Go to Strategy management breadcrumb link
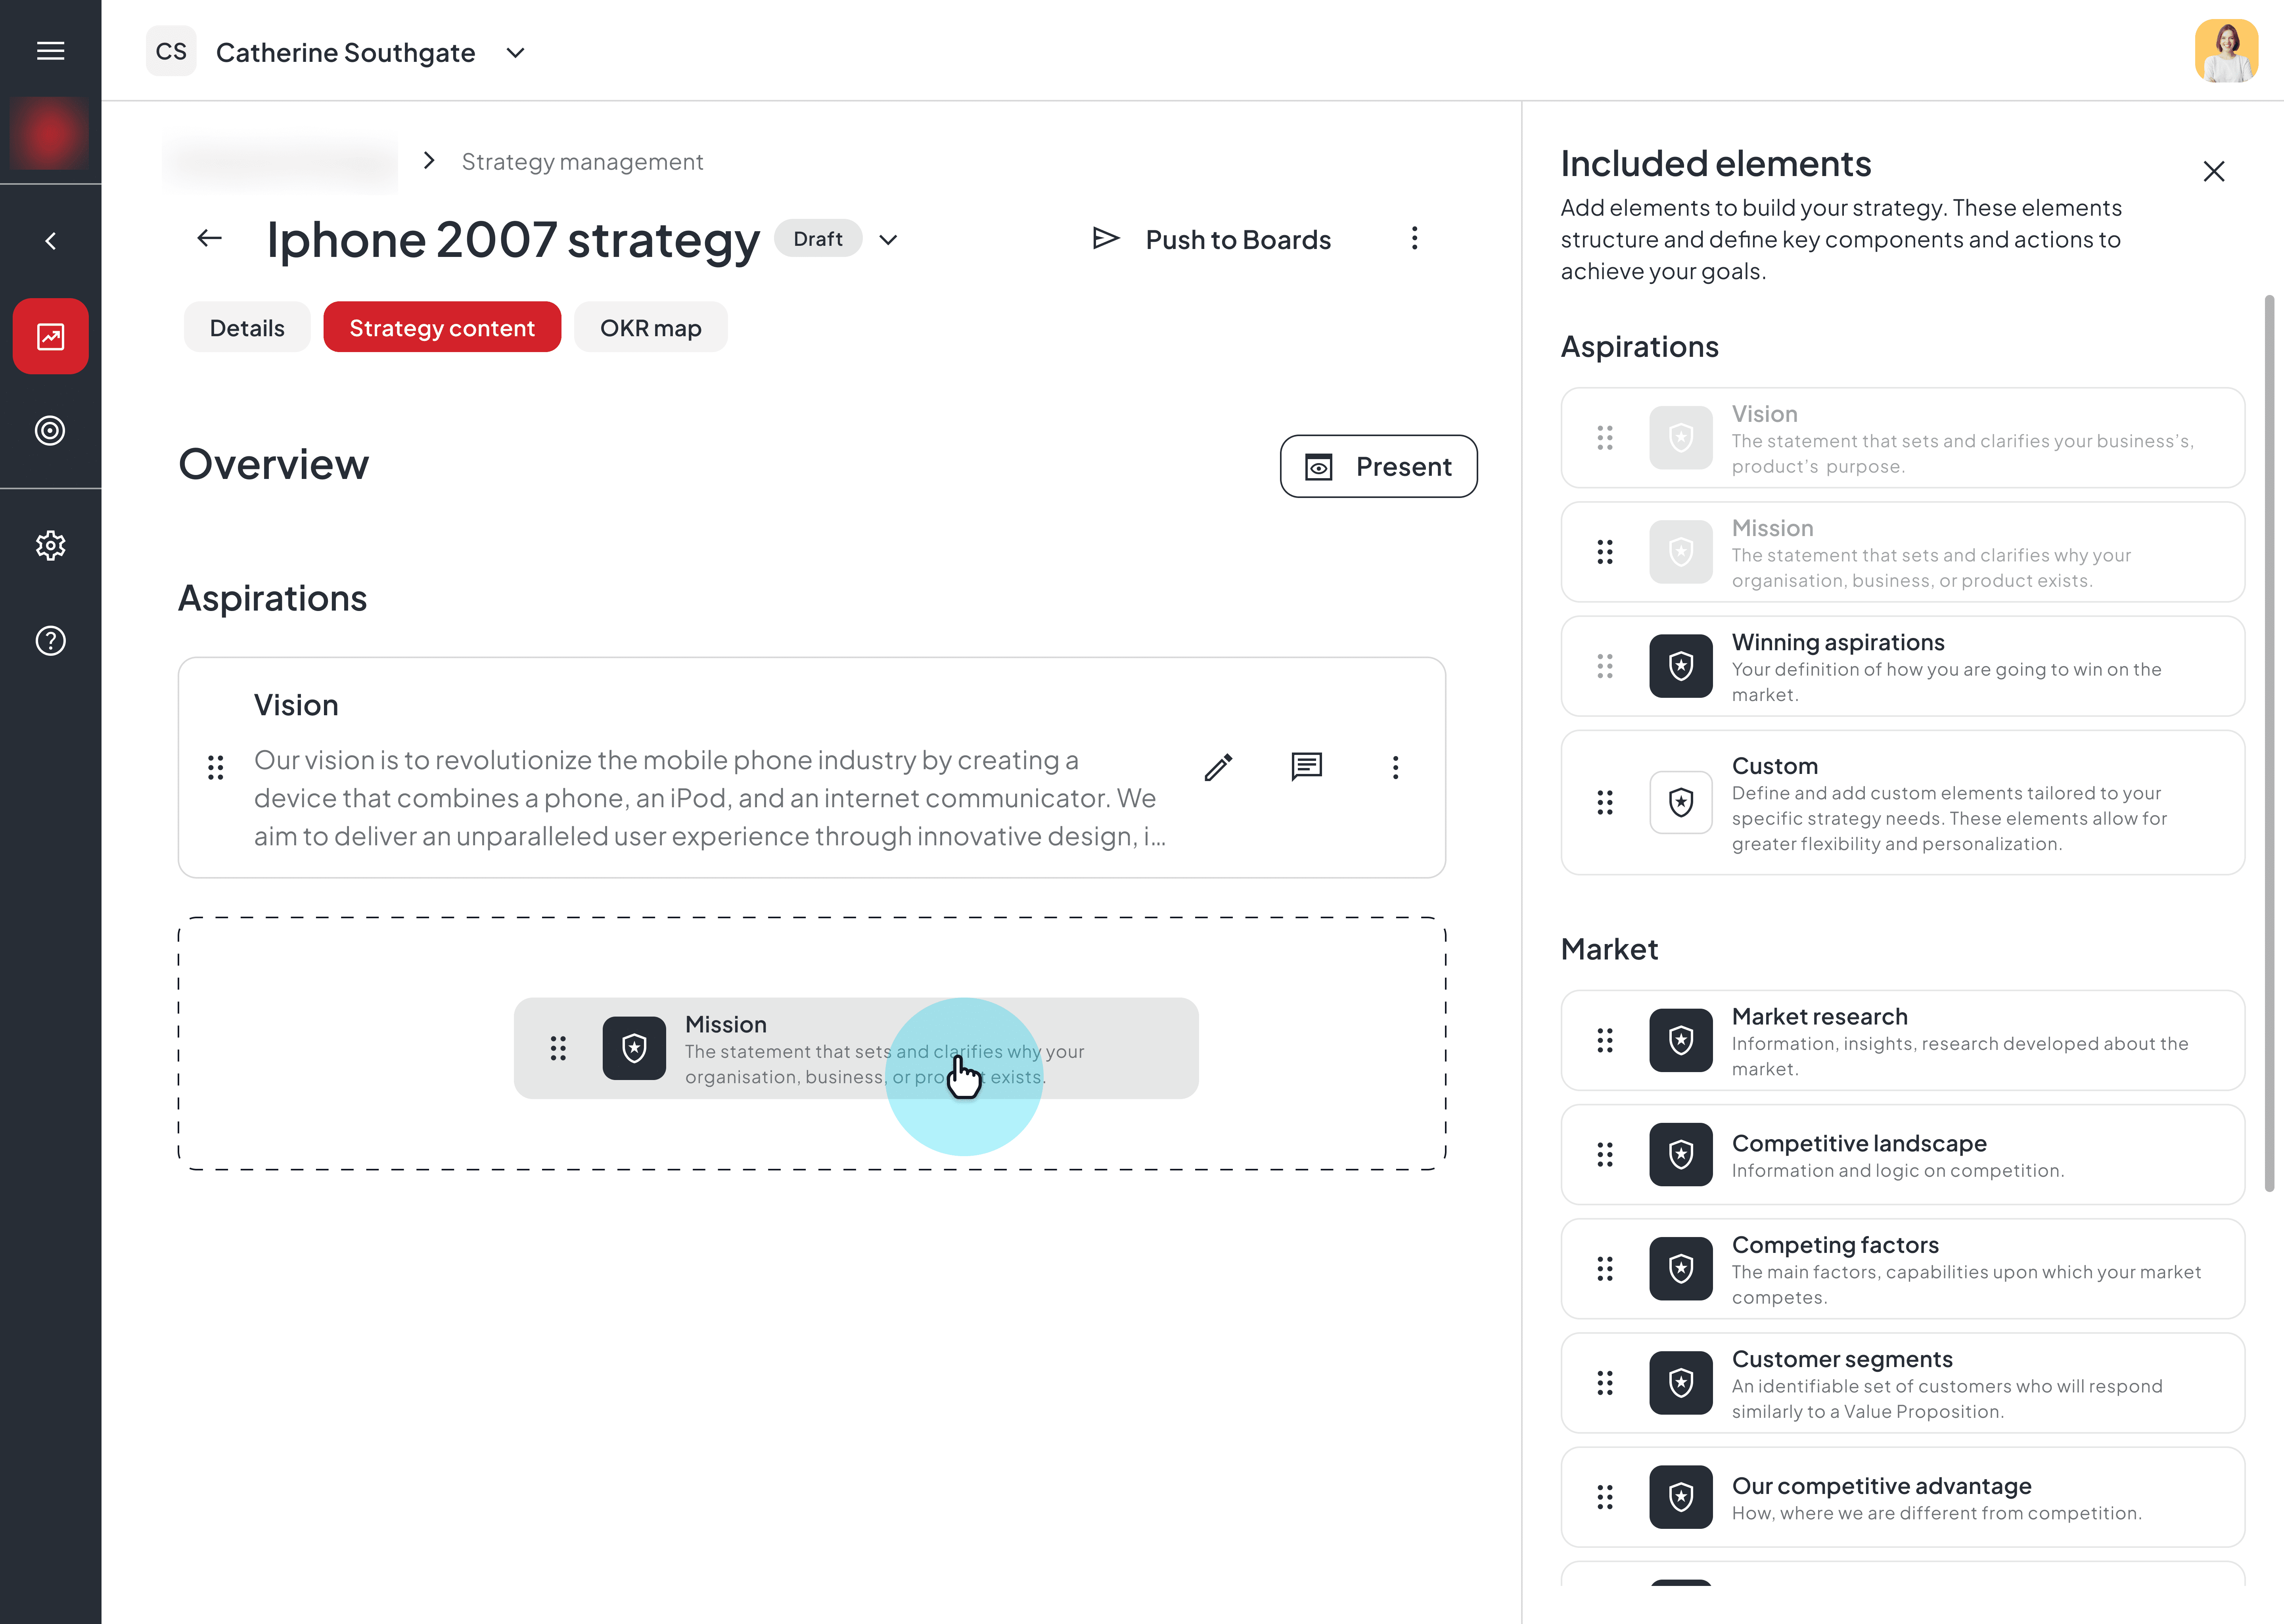This screenshot has width=2284, height=1624. pyautogui.click(x=582, y=161)
